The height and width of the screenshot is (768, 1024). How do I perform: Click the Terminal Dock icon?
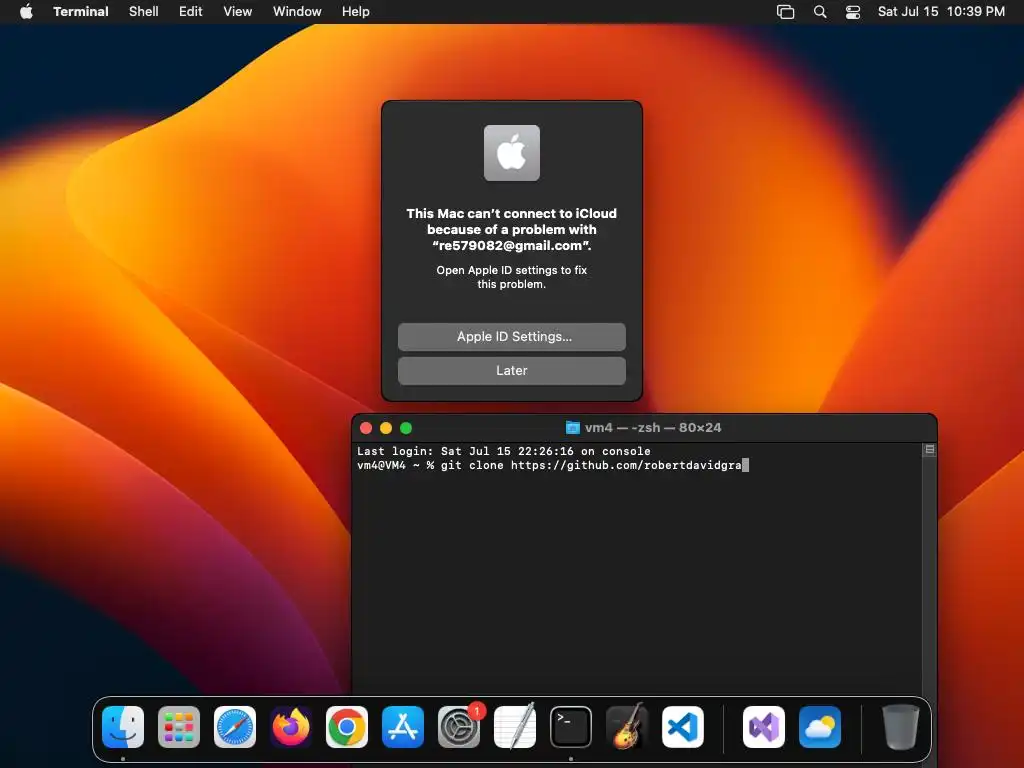[571, 727]
